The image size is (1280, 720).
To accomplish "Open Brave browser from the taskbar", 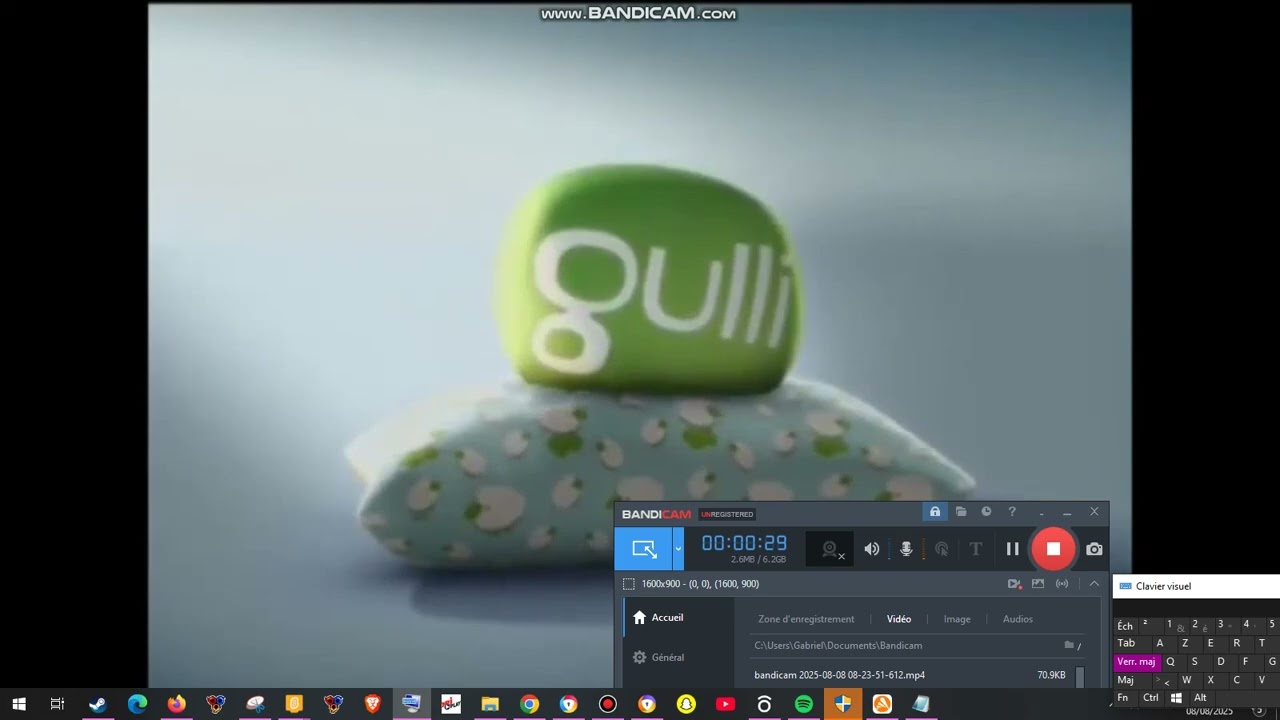I will coord(372,704).
